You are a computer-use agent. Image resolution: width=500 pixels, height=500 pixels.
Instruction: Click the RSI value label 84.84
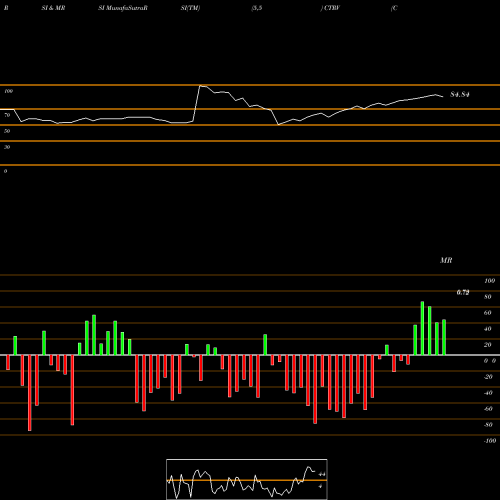pyautogui.click(x=460, y=95)
